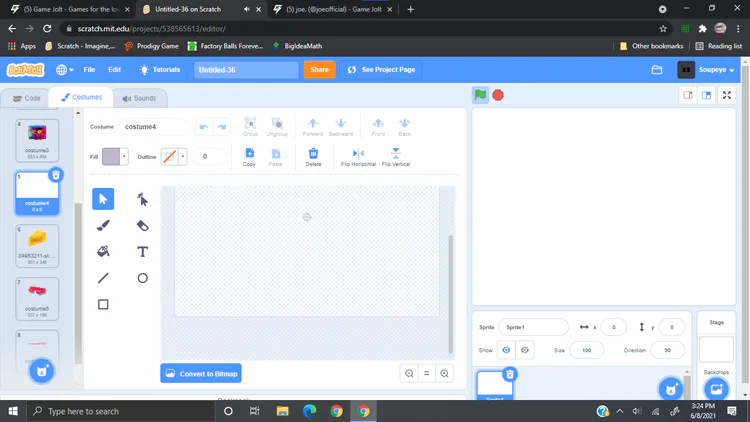Image resolution: width=750 pixels, height=422 pixels.
Task: Click the orange Share button
Action: click(x=319, y=70)
